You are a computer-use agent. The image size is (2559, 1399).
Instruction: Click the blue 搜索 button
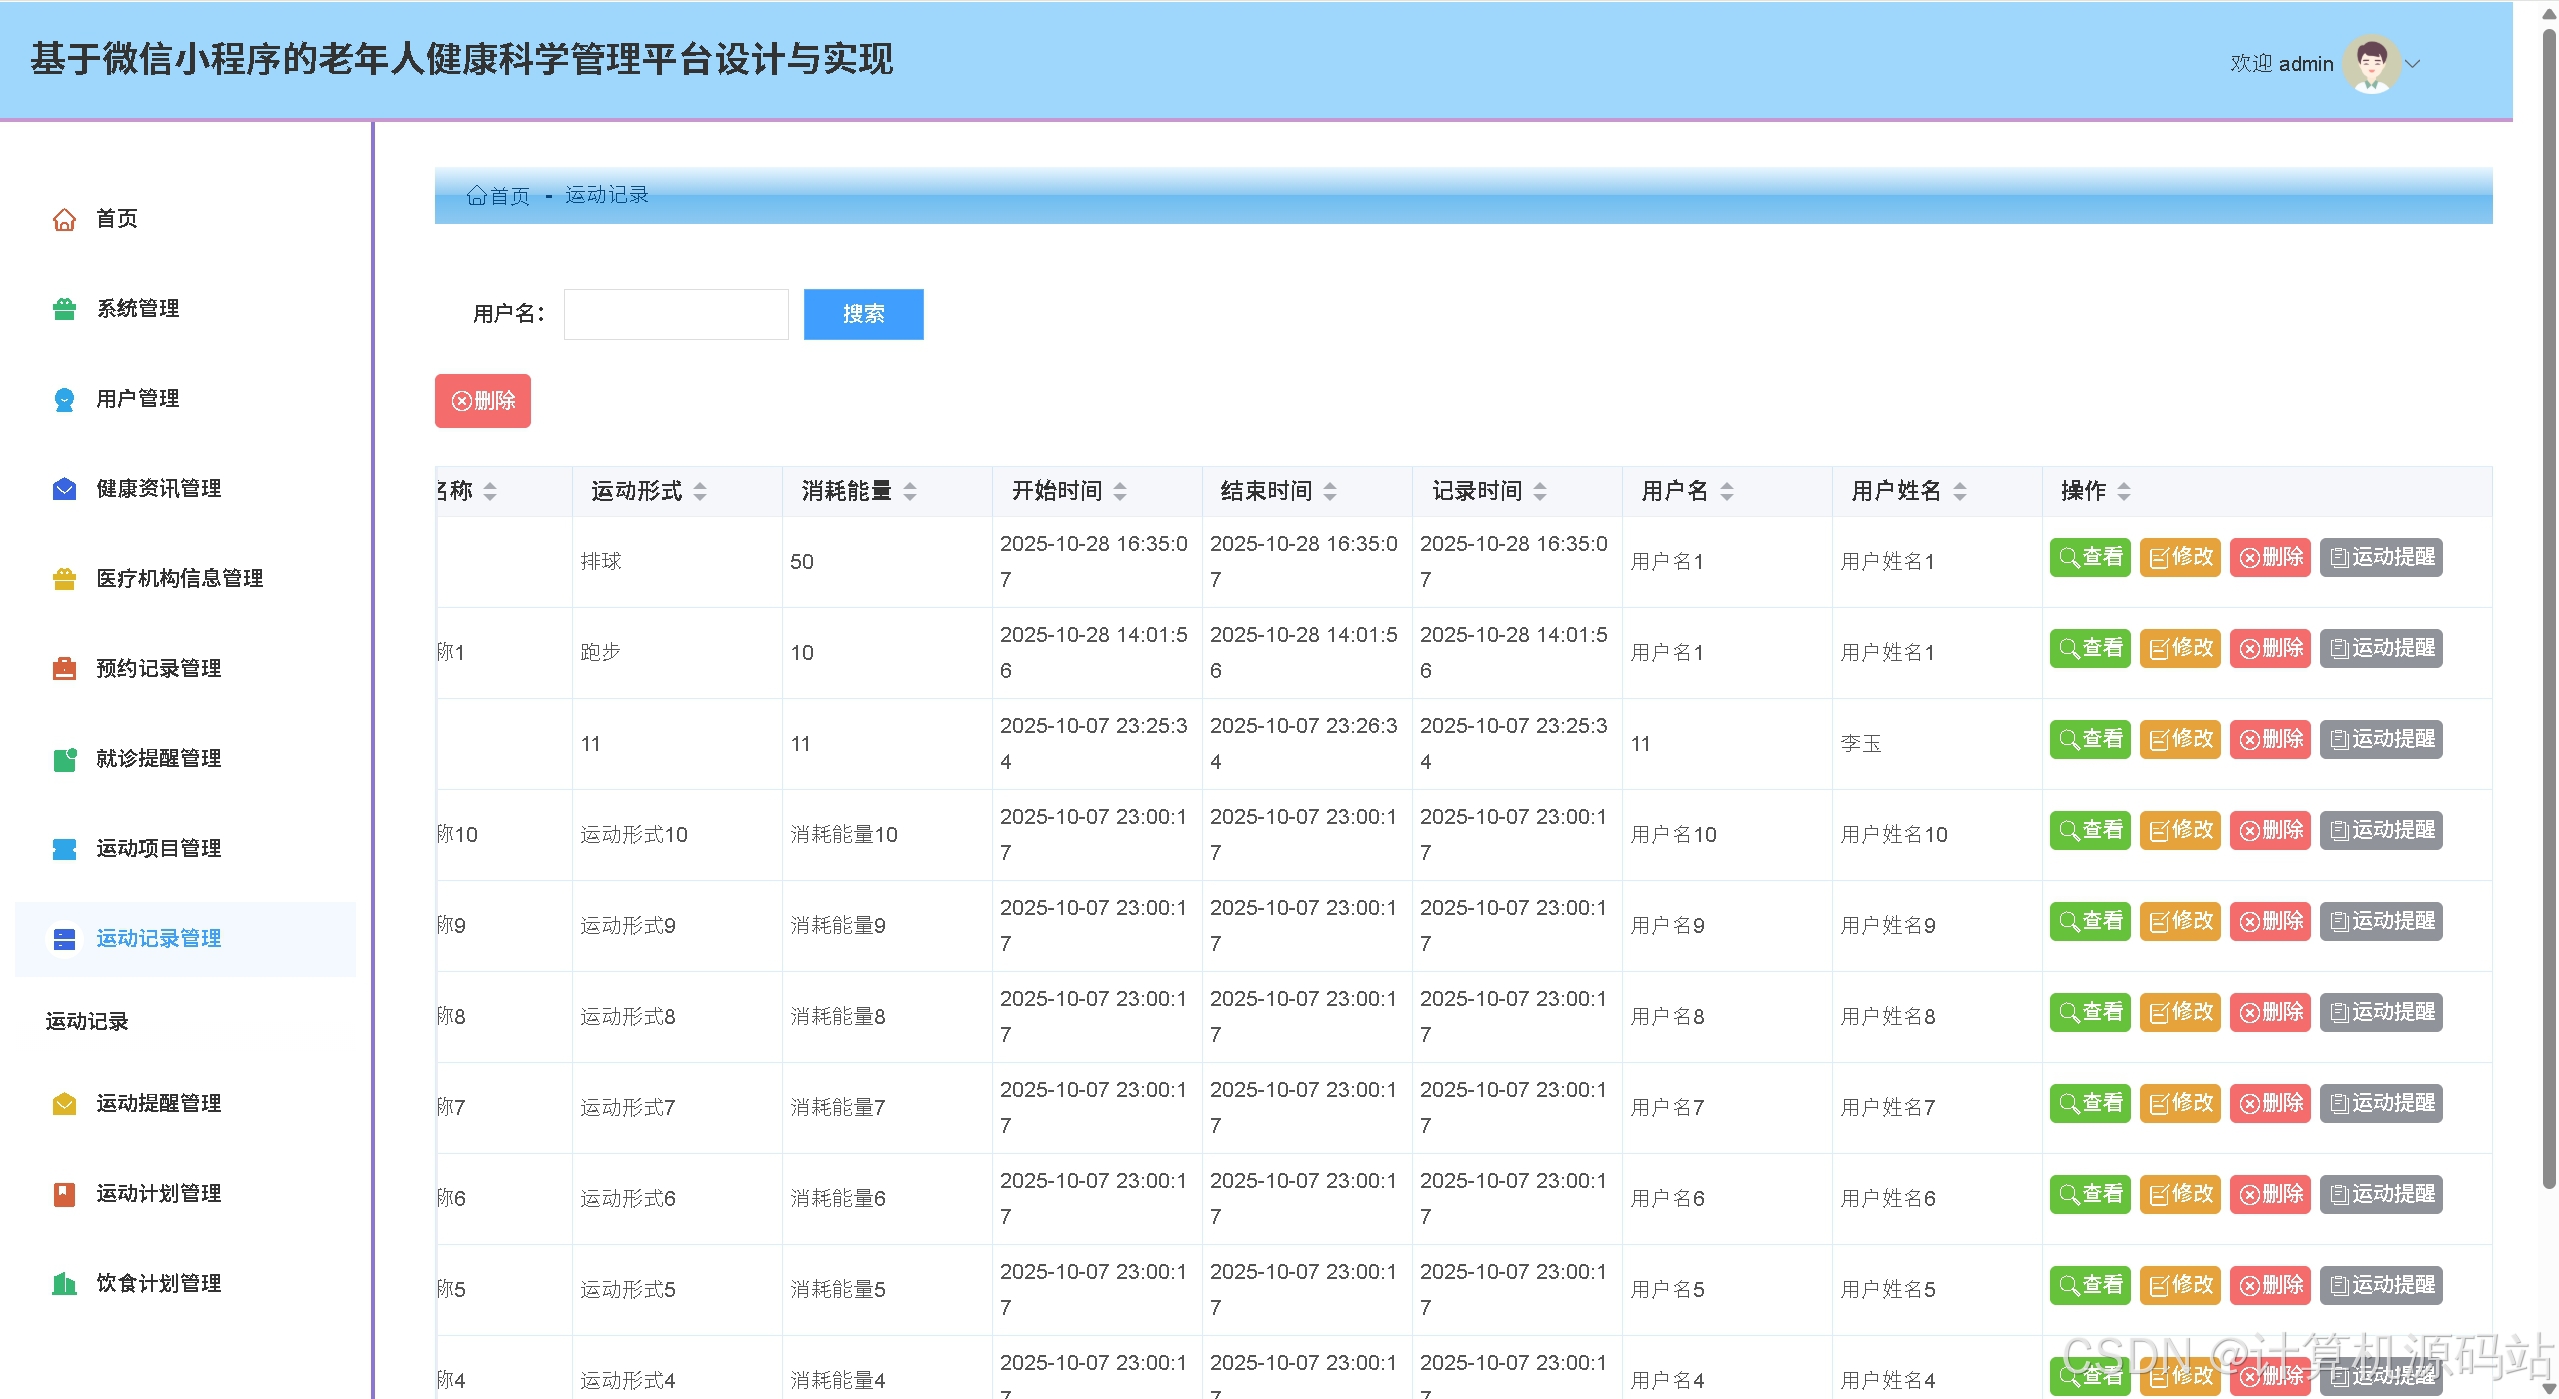click(863, 314)
